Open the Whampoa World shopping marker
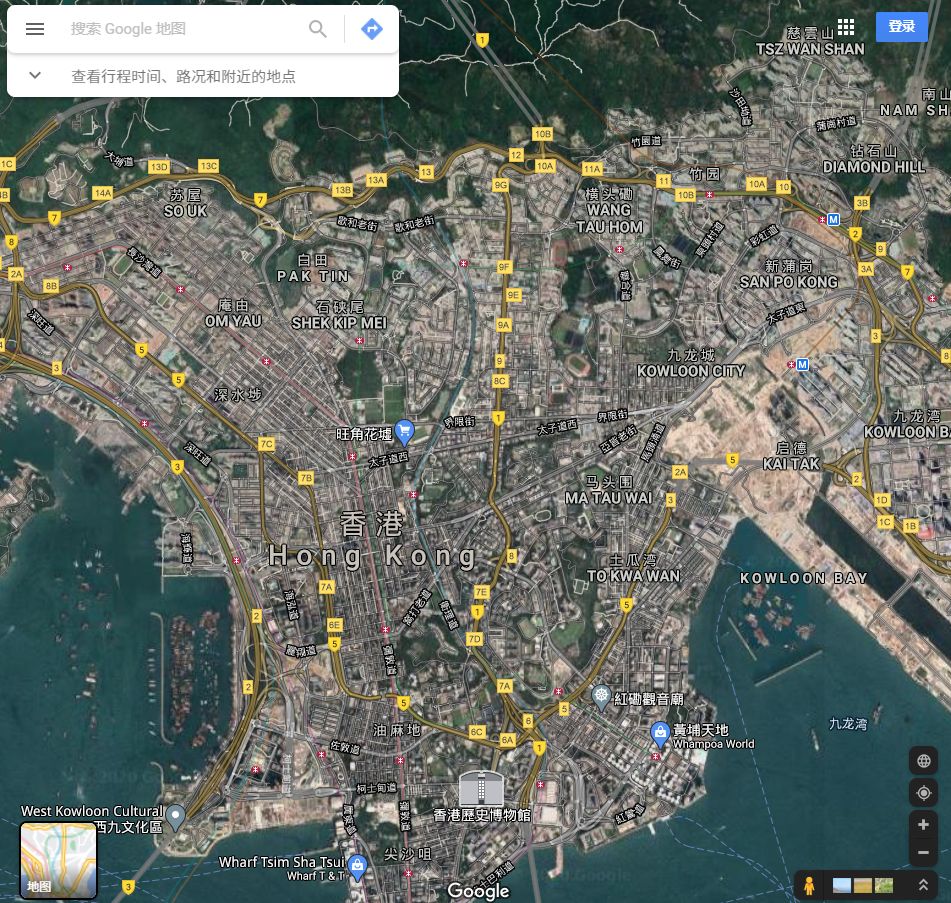The image size is (951, 903). tap(660, 733)
